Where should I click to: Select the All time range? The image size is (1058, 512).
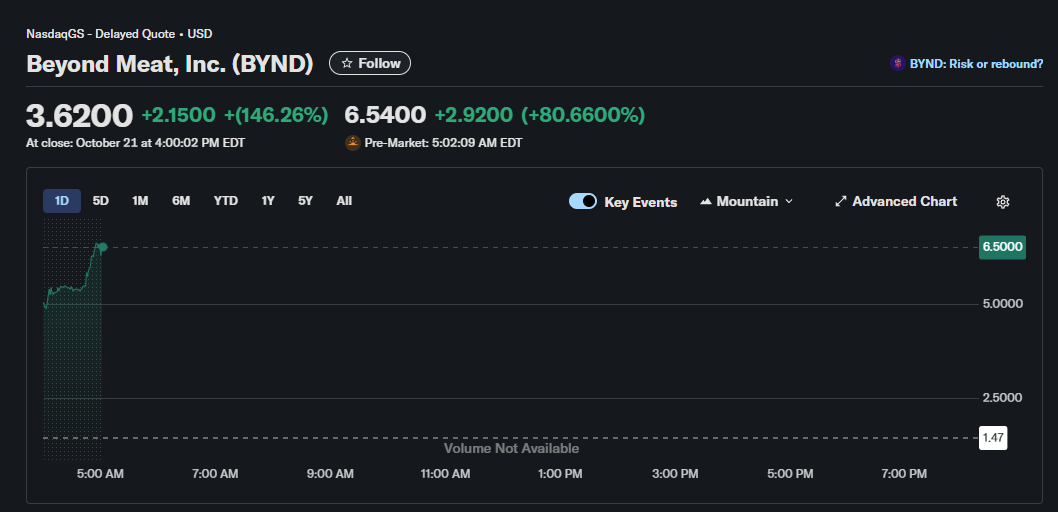click(x=344, y=201)
